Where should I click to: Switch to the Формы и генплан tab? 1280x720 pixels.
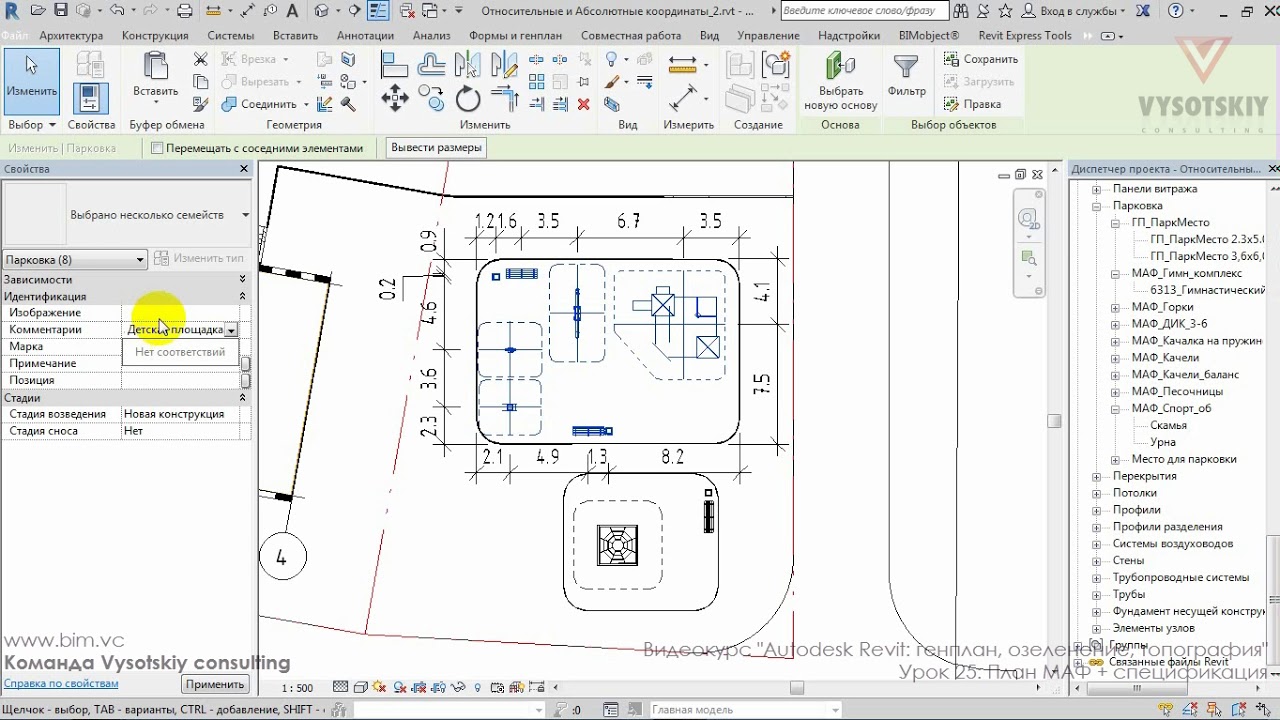pyautogui.click(x=515, y=35)
